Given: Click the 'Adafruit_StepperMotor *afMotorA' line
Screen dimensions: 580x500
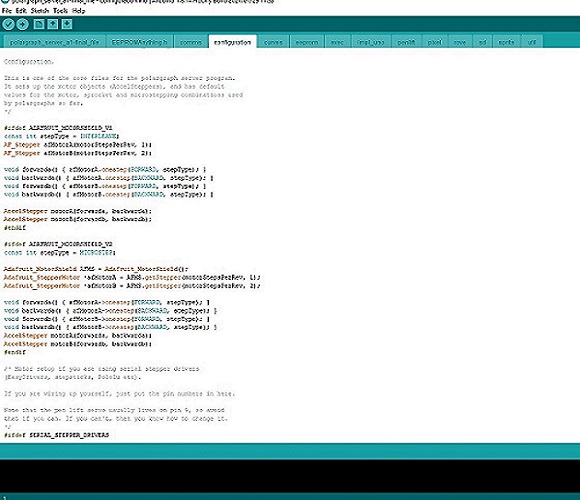Looking at the screenshot, I should click(x=132, y=277).
